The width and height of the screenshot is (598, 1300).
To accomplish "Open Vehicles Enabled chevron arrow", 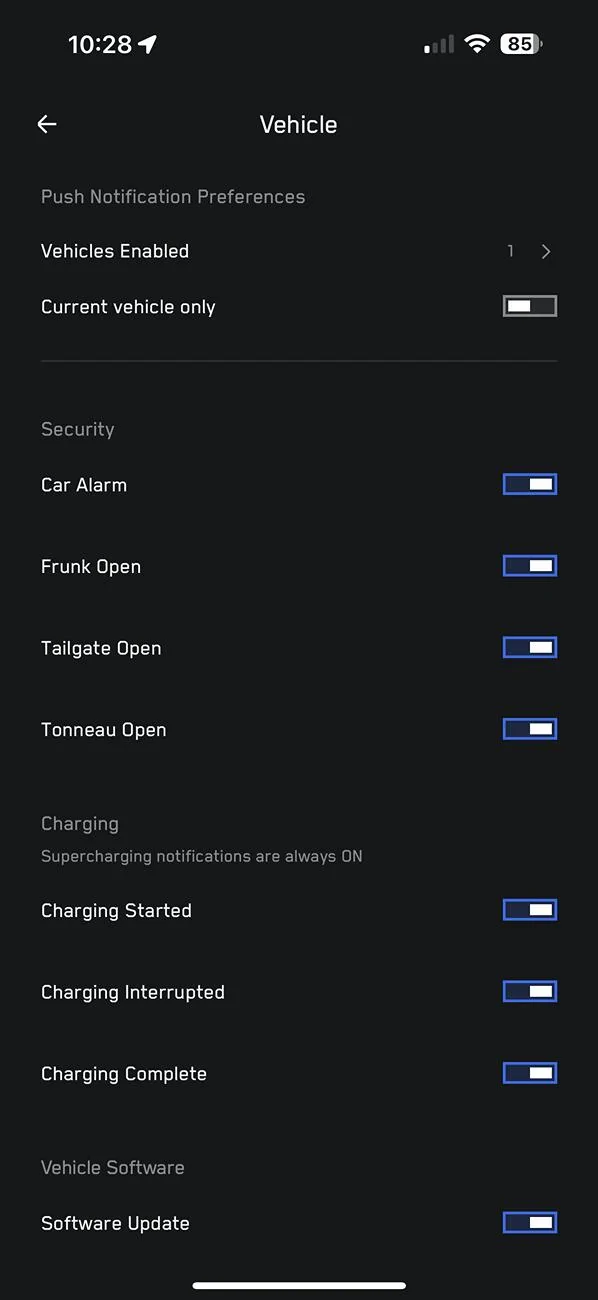I will click(x=546, y=252).
